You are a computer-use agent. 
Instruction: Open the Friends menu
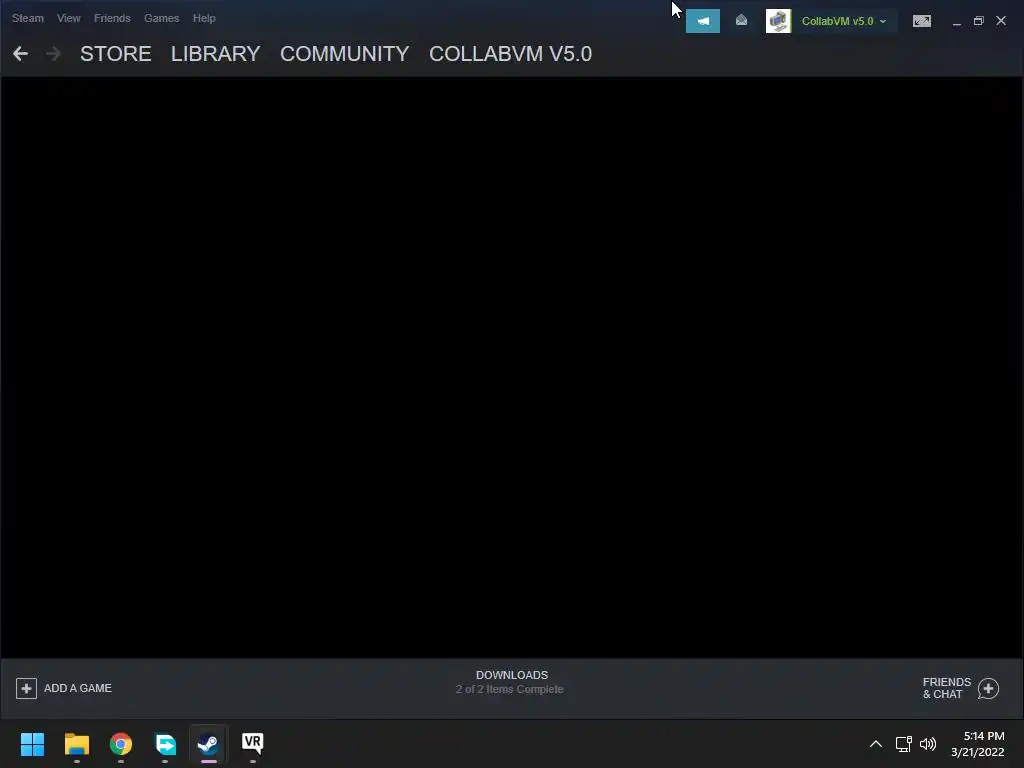coord(112,18)
